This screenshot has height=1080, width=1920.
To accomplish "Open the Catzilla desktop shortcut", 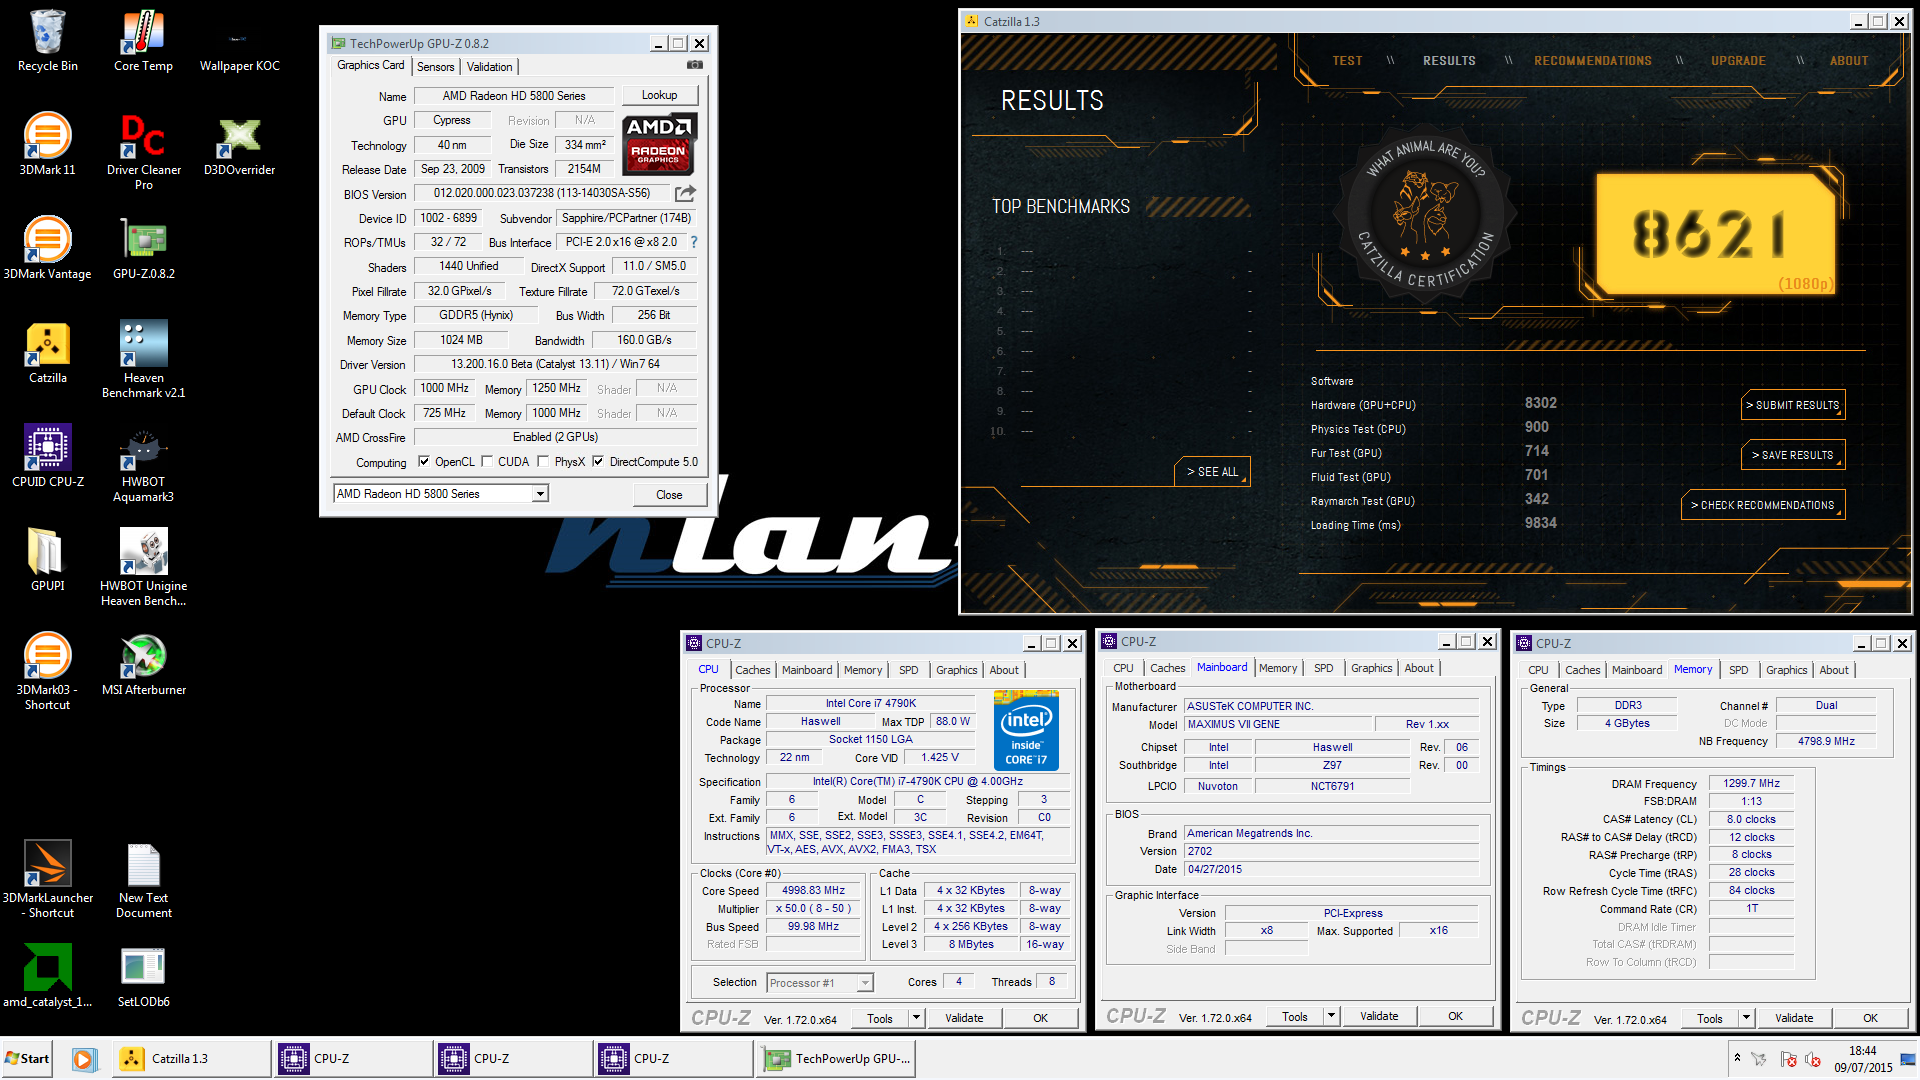I will [47, 352].
